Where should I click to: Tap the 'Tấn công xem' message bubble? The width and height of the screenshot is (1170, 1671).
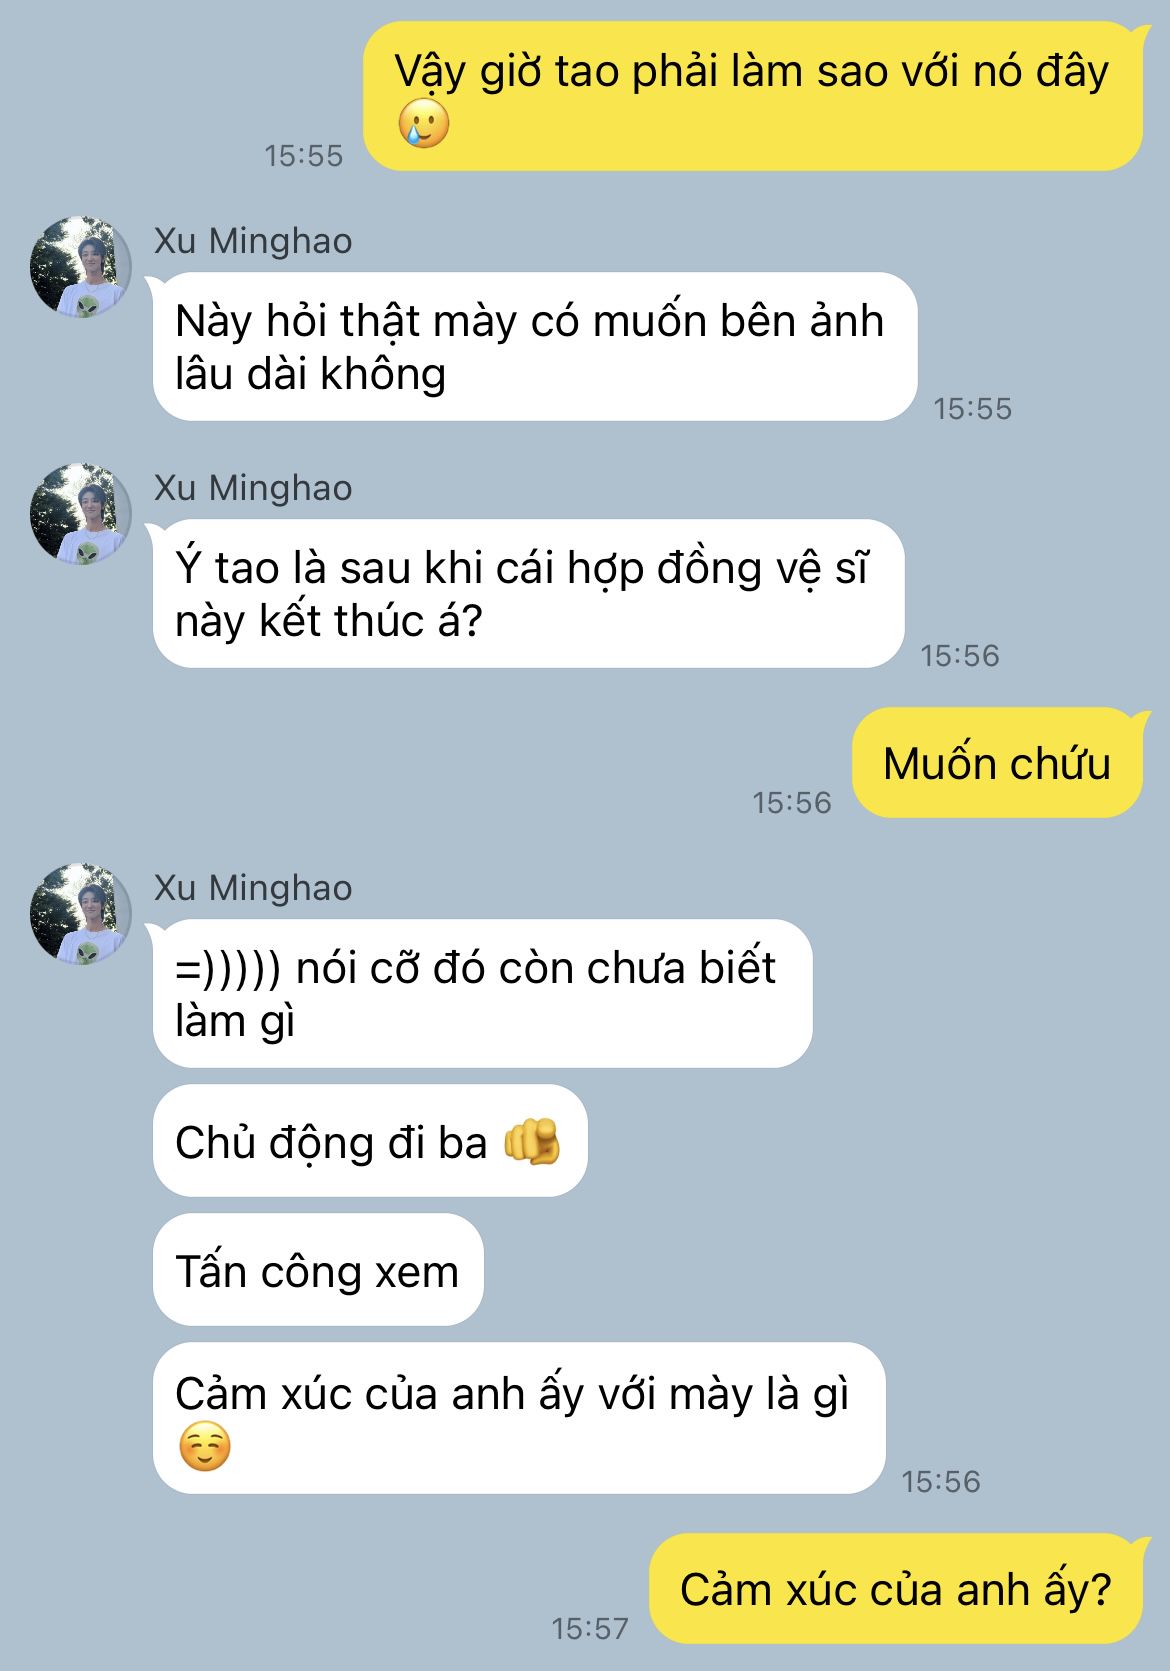(x=318, y=1270)
